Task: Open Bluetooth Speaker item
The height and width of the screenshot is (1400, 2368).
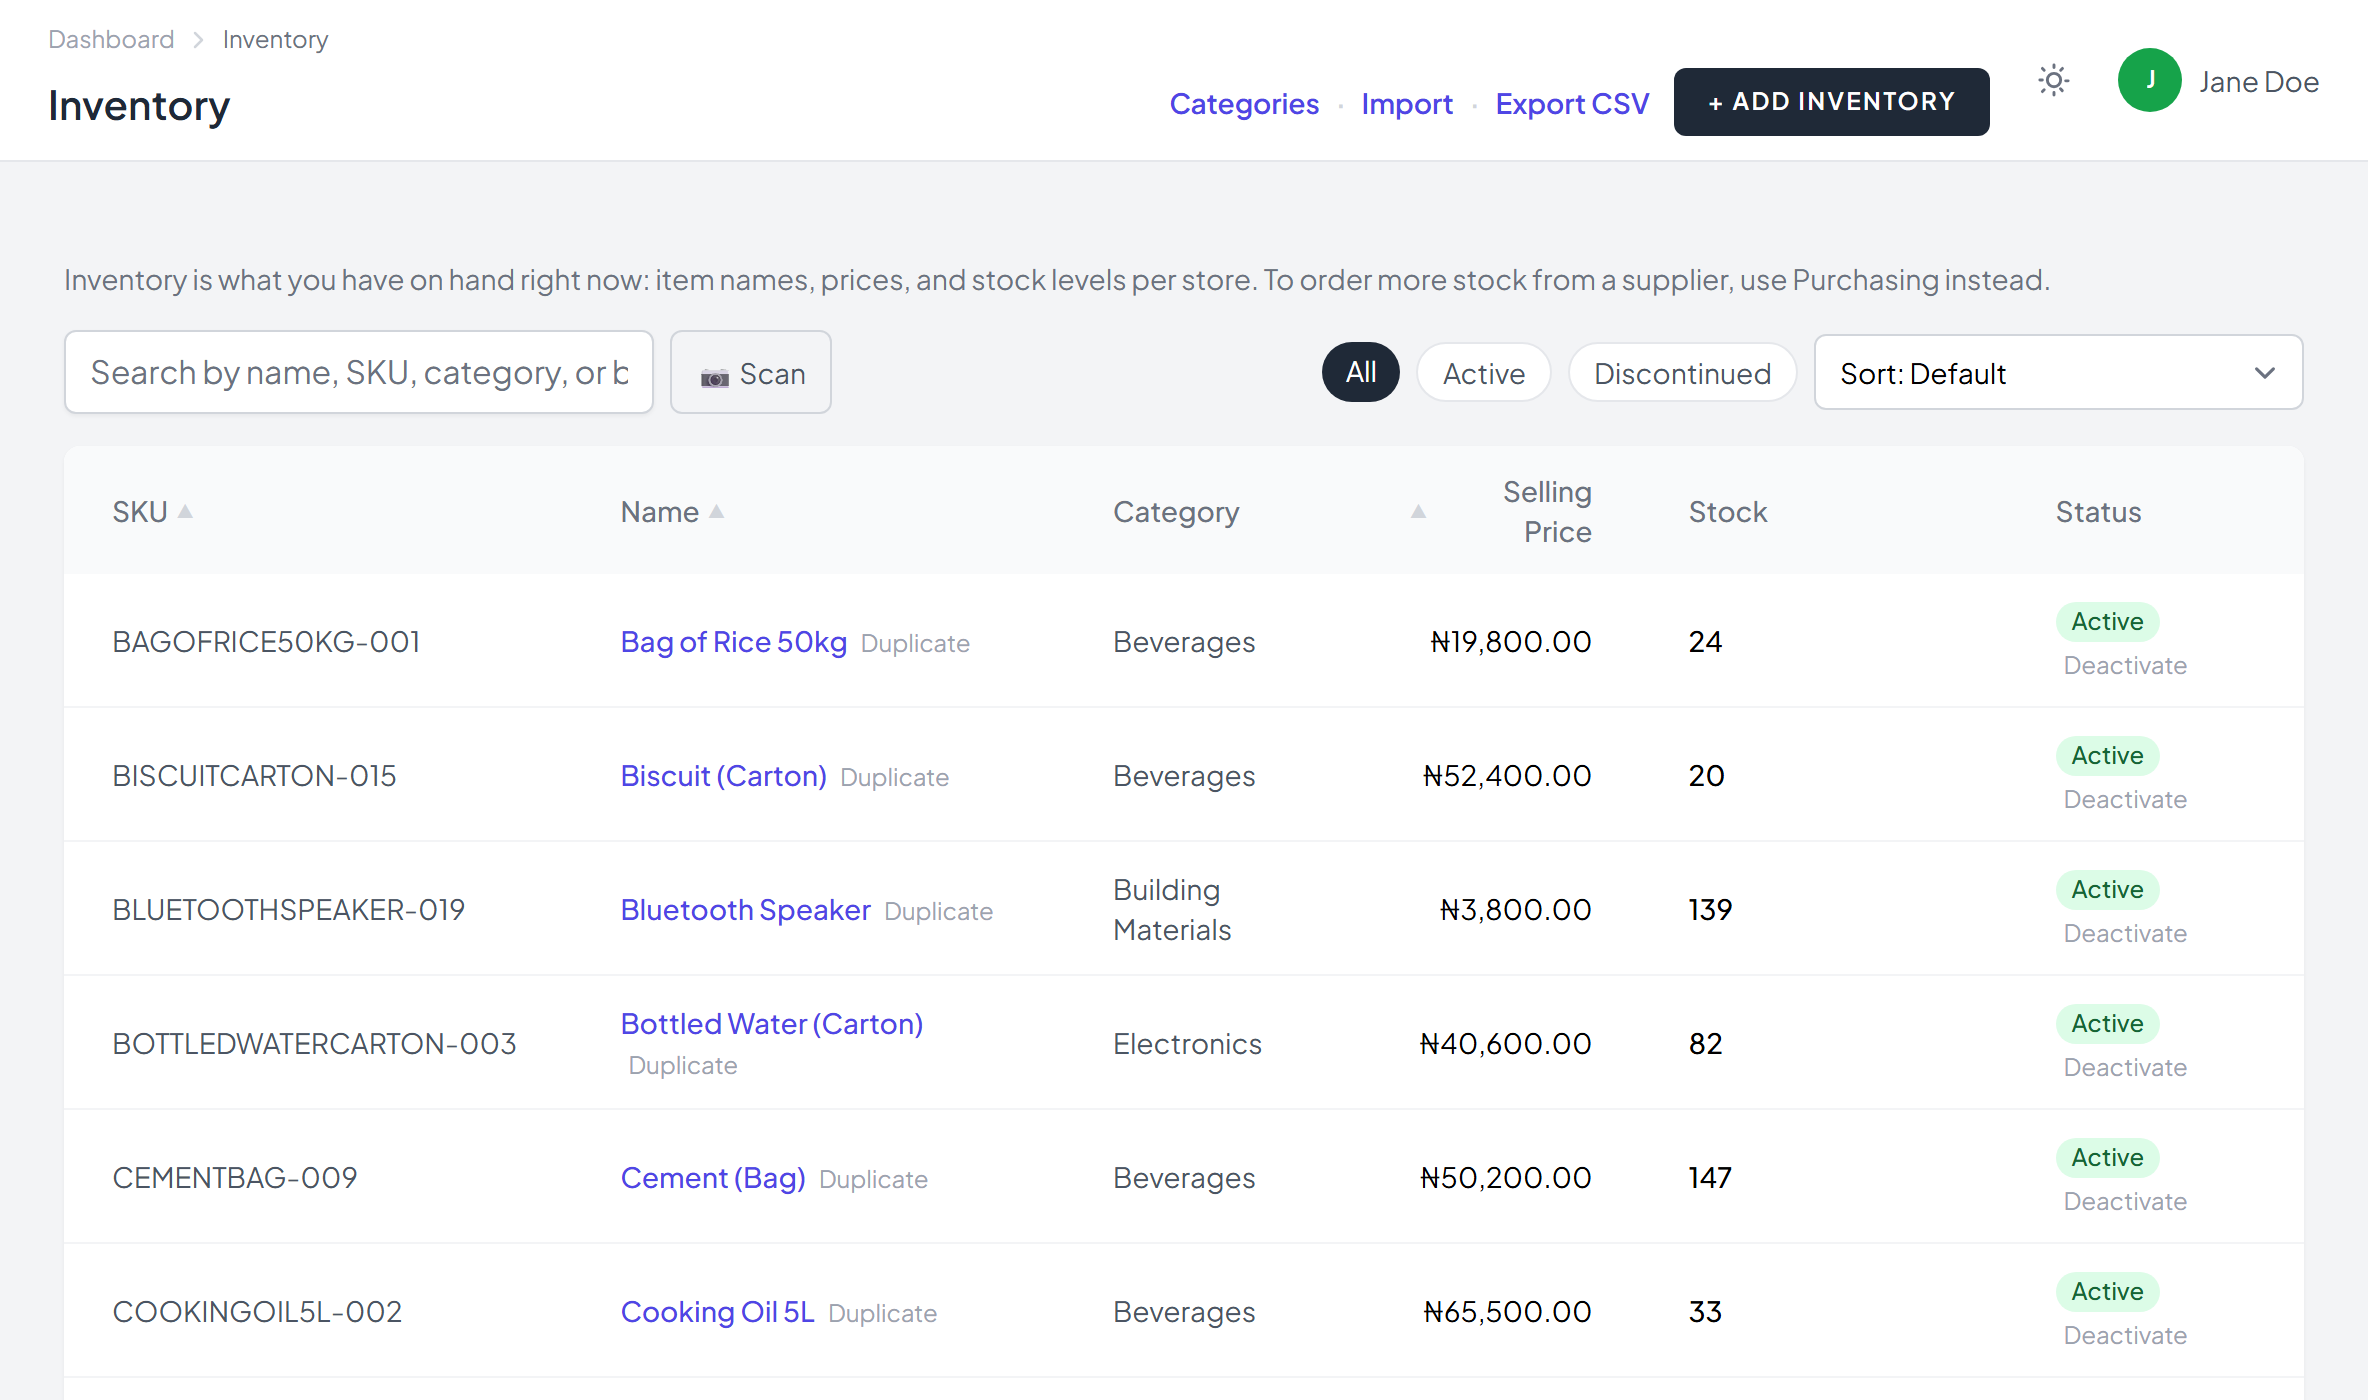Action: click(x=746, y=910)
